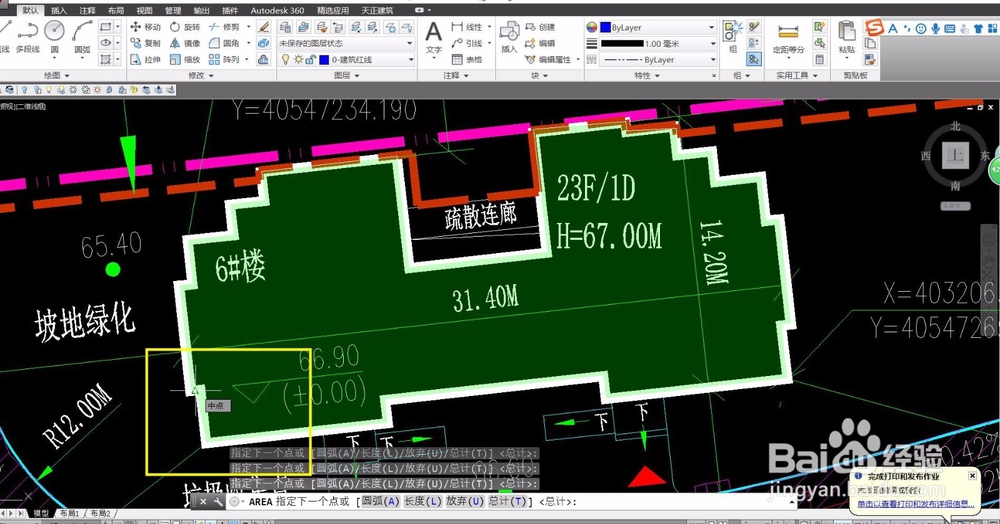Image resolution: width=1000 pixels, height=524 pixels.
Task: Choose the 长度(L) command option
Action: [x=423, y=502]
